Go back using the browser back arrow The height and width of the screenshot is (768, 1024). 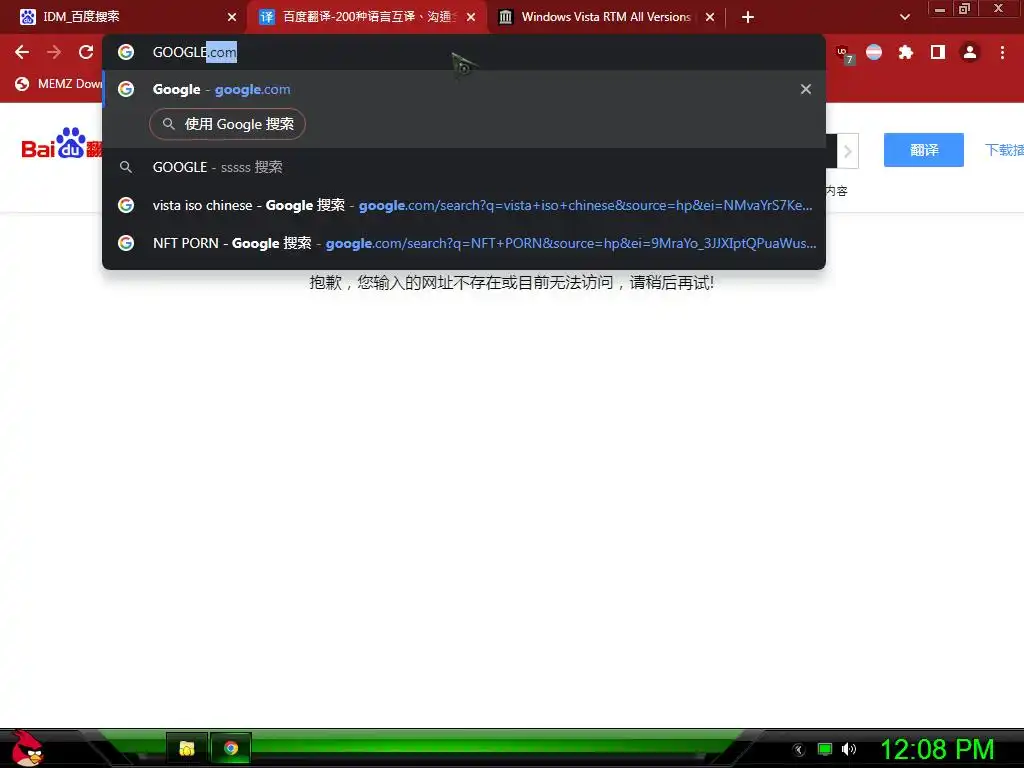[22, 52]
